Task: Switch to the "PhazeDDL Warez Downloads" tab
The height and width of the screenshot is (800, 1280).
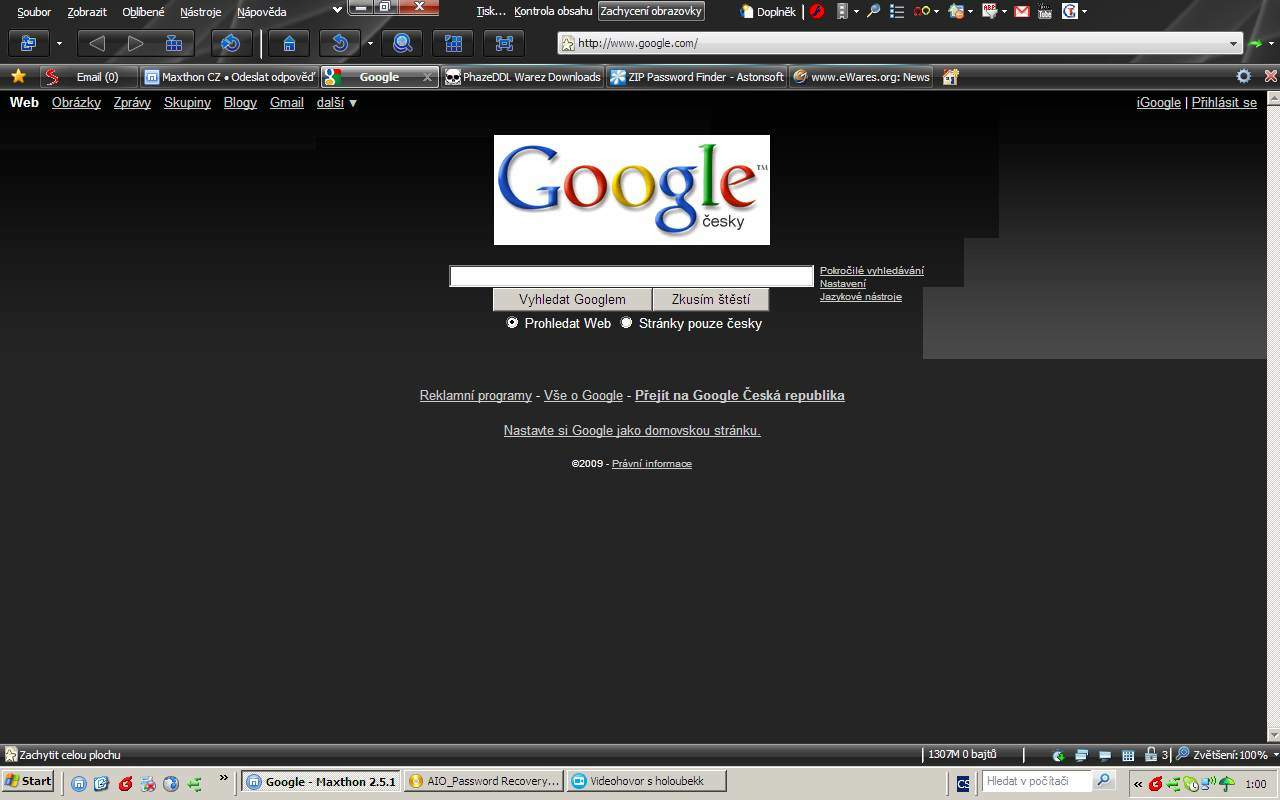Action: (x=523, y=77)
